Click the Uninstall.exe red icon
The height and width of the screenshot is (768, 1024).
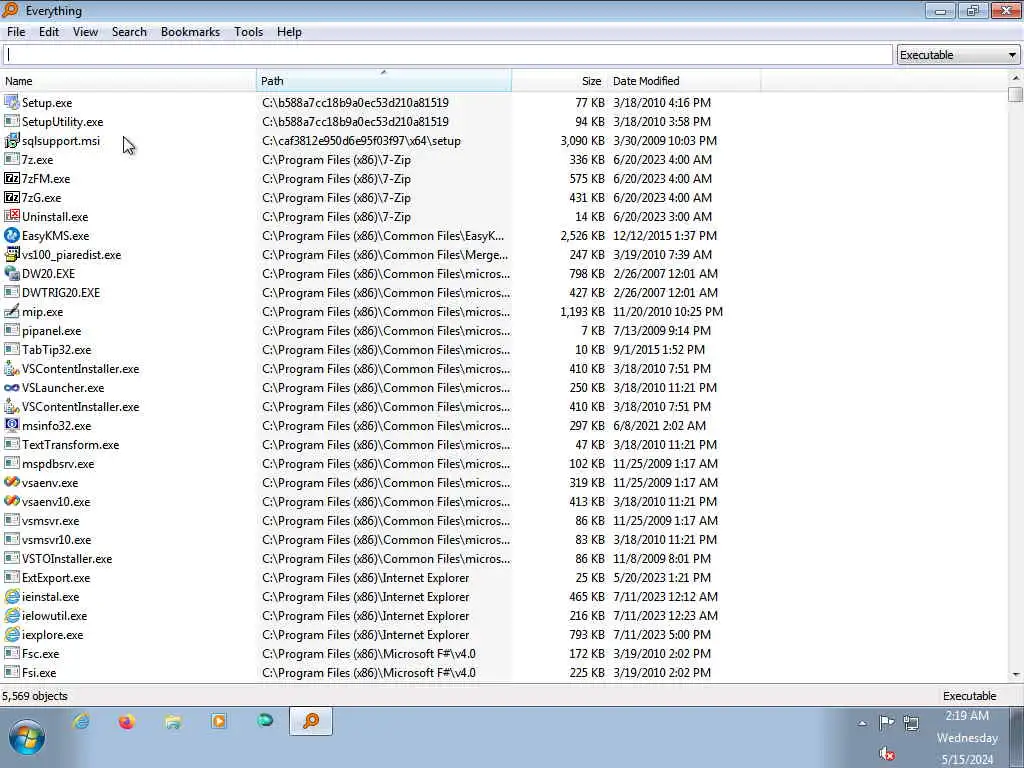coord(12,216)
